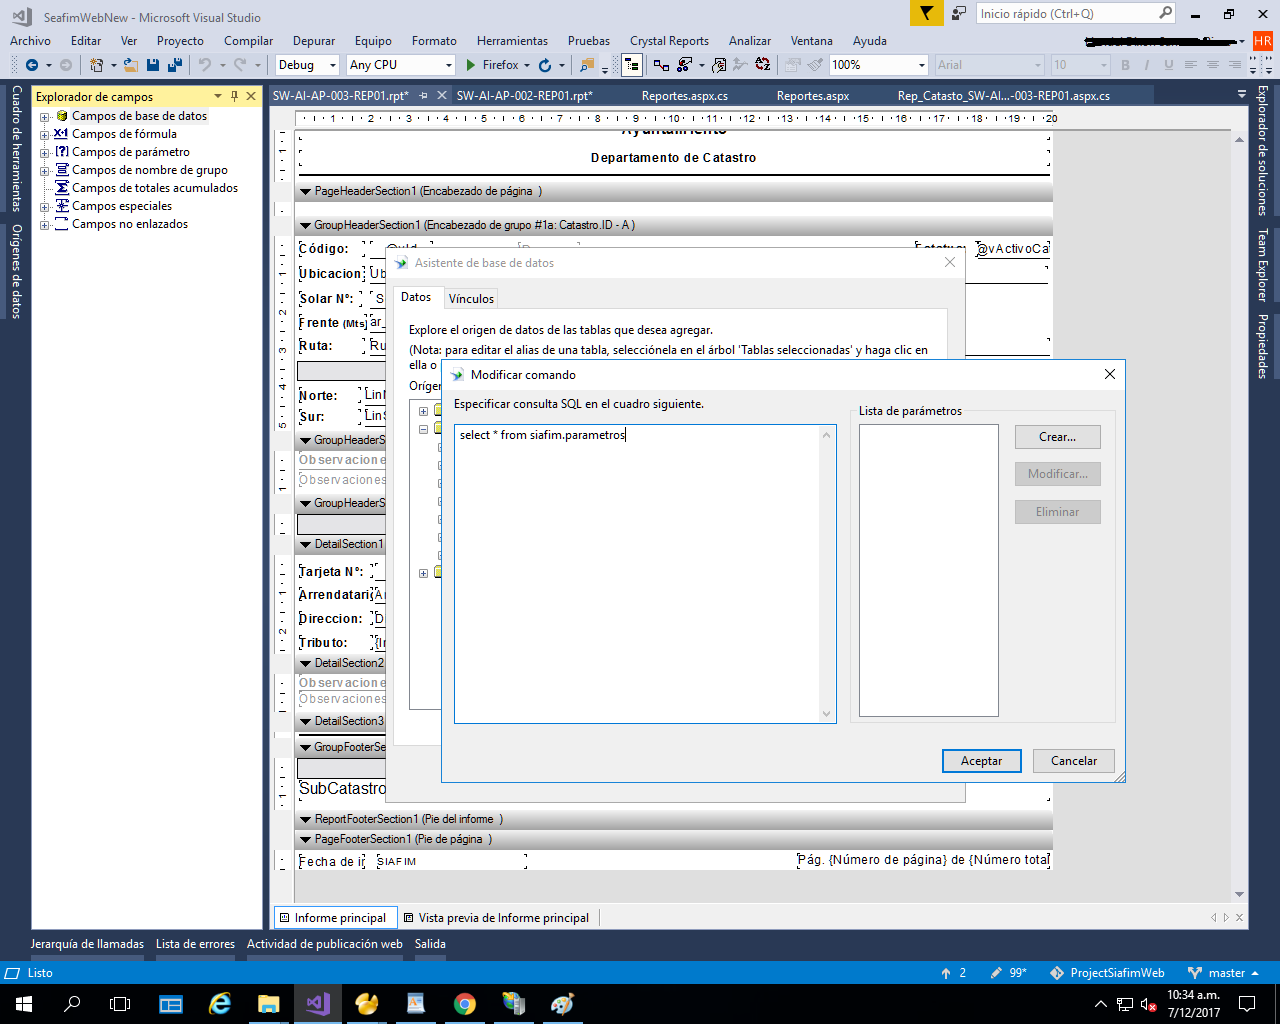Click the Italic formatting button
Viewport: 1280px width, 1024px height.
coord(1146,65)
